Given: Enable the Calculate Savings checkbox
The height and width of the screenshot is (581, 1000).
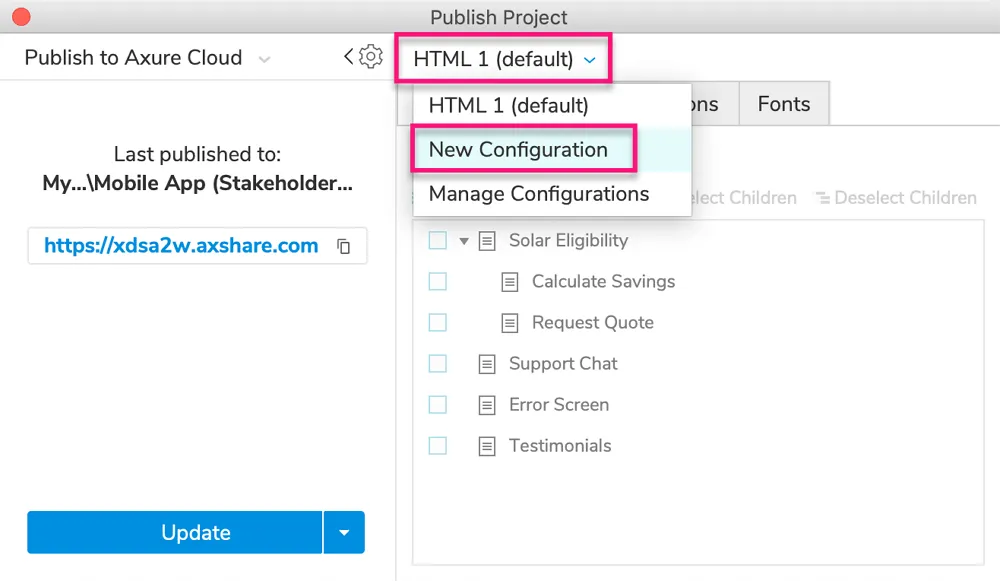Looking at the screenshot, I should pyautogui.click(x=437, y=282).
